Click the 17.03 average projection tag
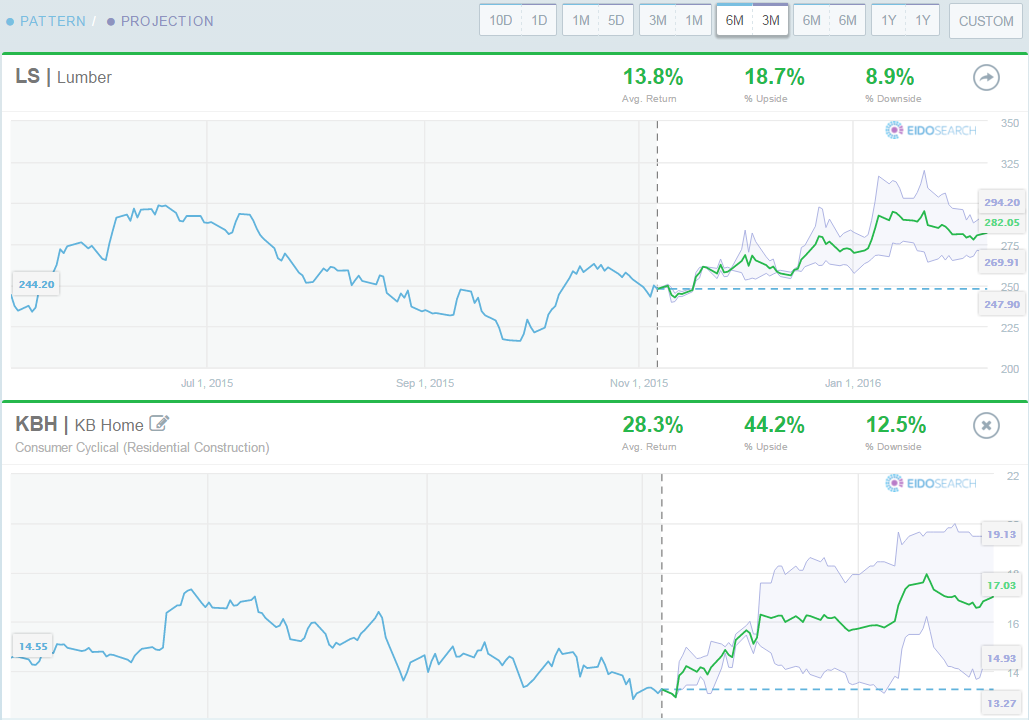This screenshot has height=720, width=1029. click(1001, 585)
